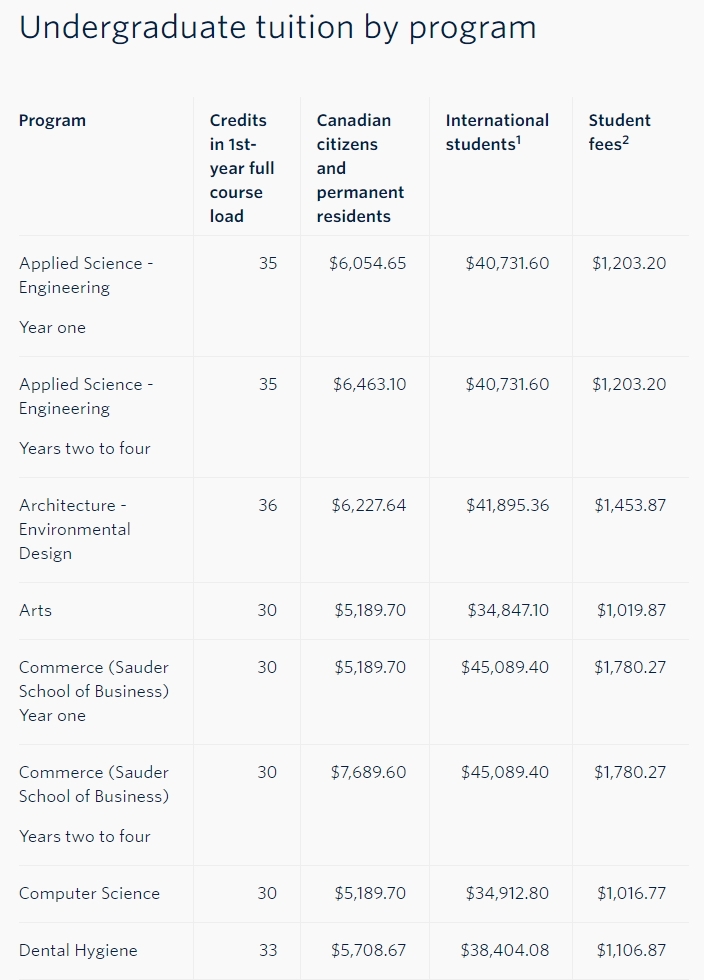Click the Undergraduate tuition by program heading
Image resolution: width=704 pixels, height=980 pixels.
(278, 28)
